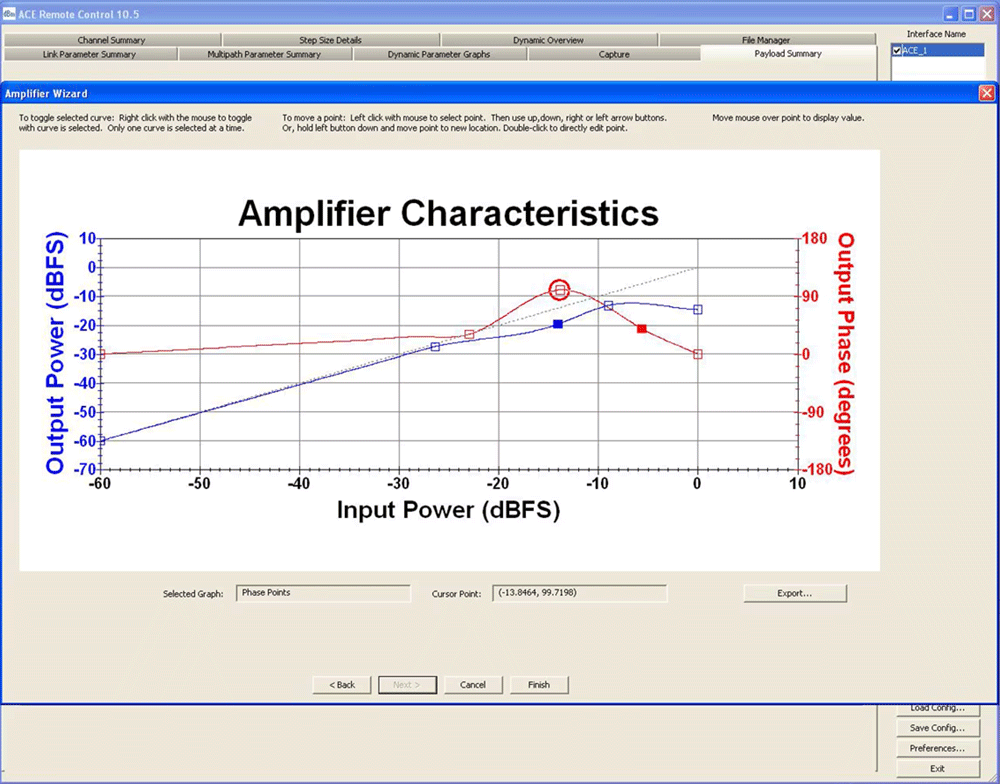Open the Link Parameter Summary tab

pyautogui.click(x=90, y=54)
